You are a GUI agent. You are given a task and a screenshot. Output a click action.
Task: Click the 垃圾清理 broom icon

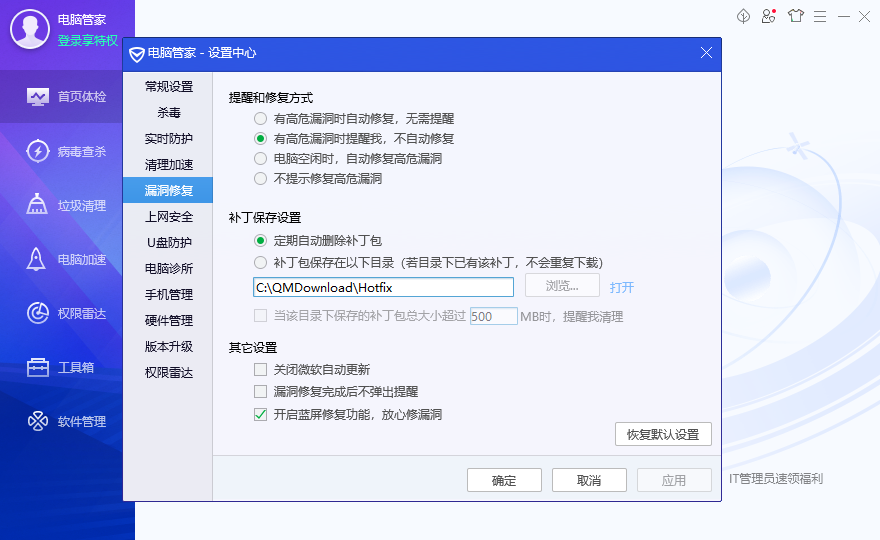click(37, 204)
